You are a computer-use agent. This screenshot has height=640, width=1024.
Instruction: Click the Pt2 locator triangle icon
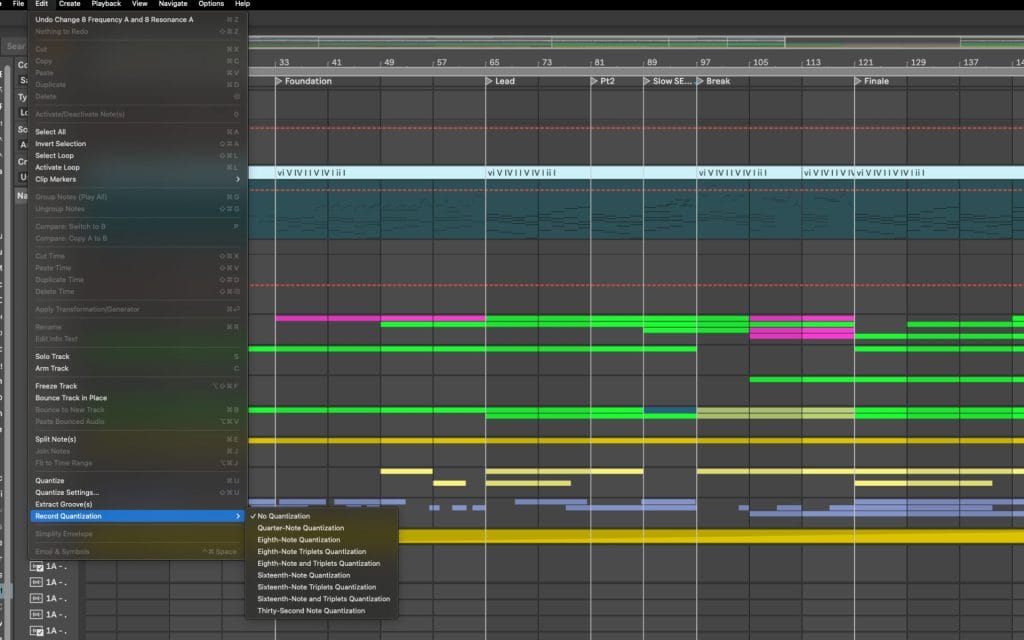594,81
